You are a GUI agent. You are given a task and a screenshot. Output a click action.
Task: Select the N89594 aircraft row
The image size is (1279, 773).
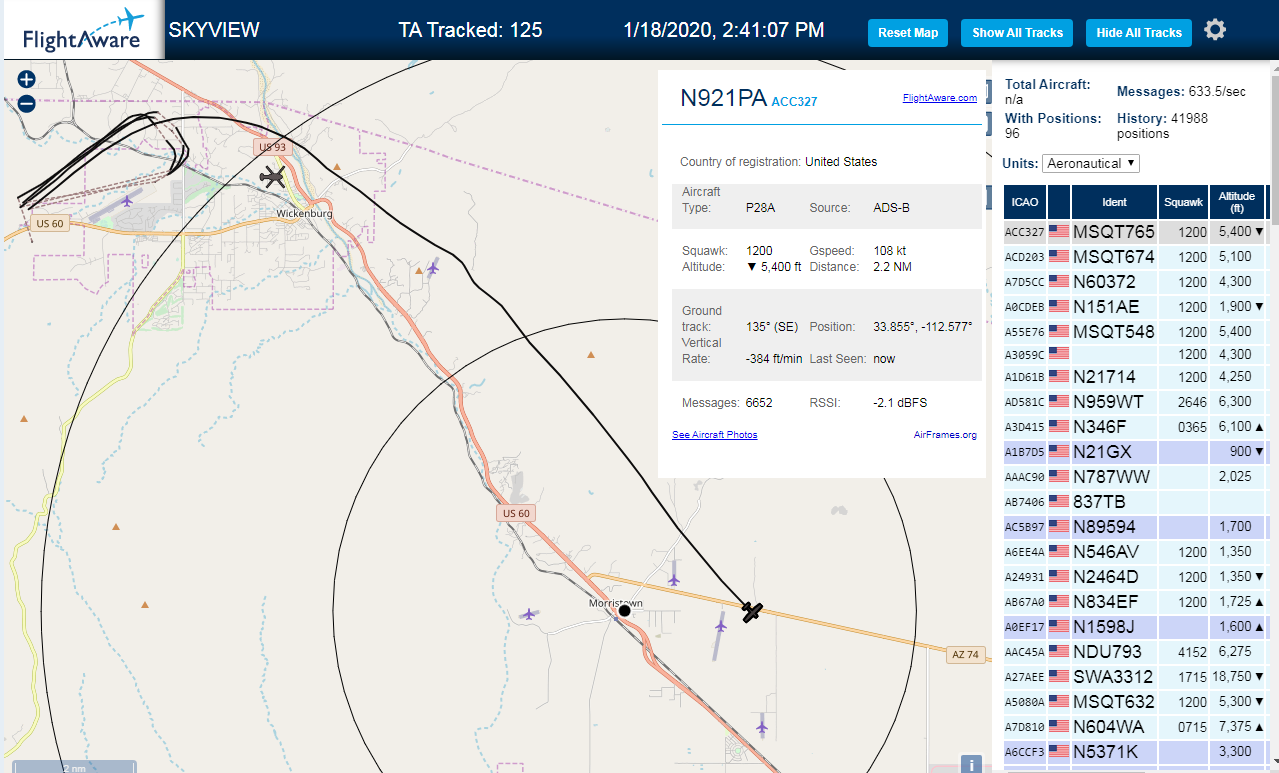pyautogui.click(x=1136, y=526)
